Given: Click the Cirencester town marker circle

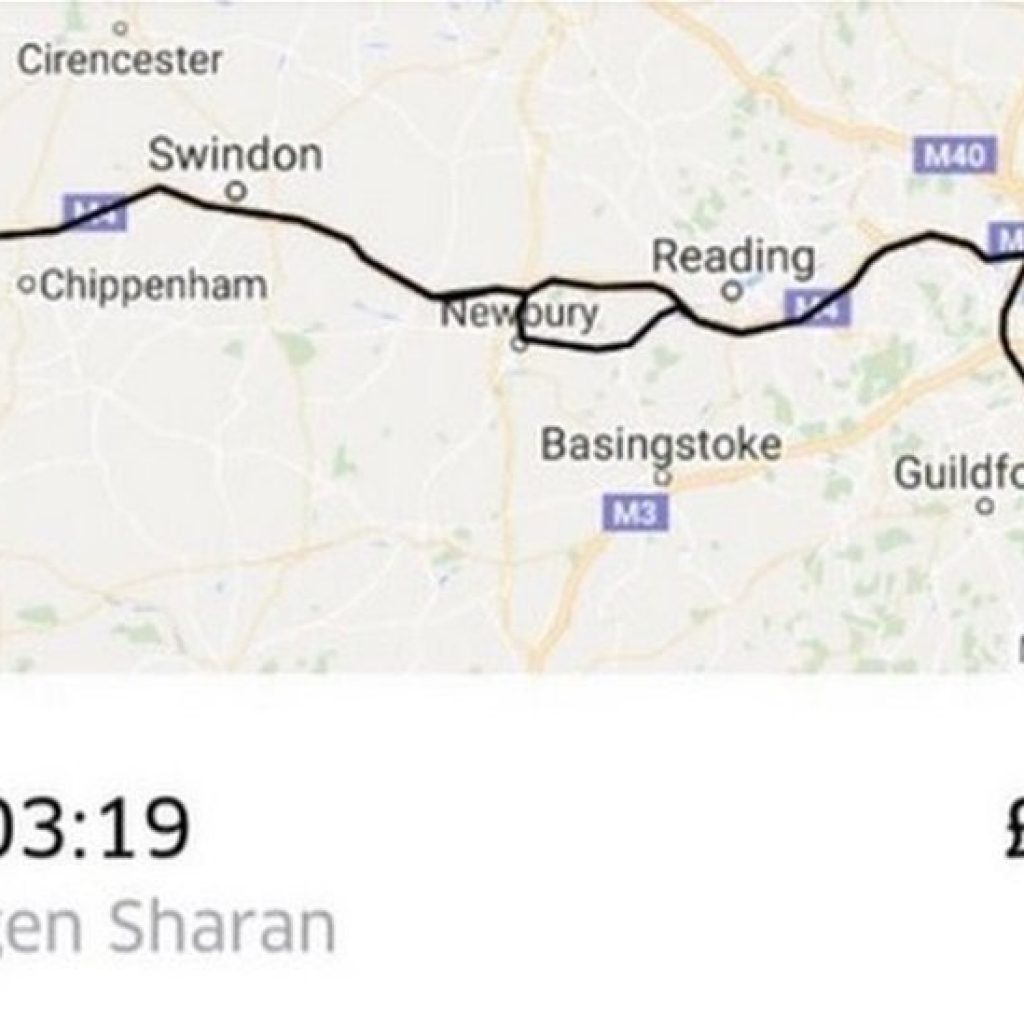Looking at the screenshot, I should 121,28.
